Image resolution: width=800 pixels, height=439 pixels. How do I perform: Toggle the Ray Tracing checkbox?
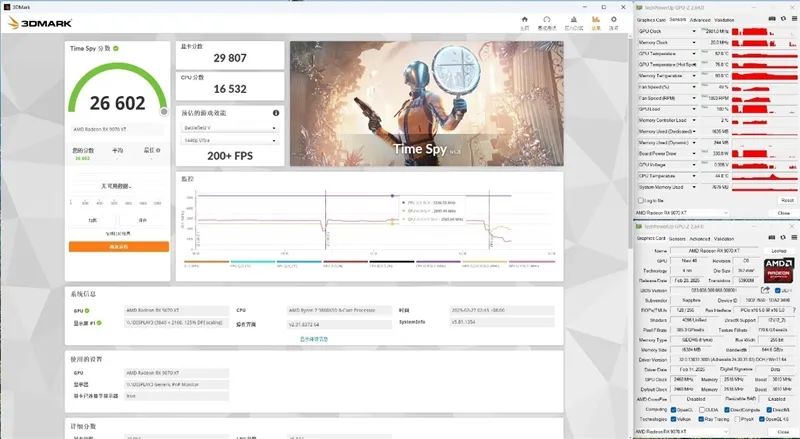pyautogui.click(x=702, y=419)
